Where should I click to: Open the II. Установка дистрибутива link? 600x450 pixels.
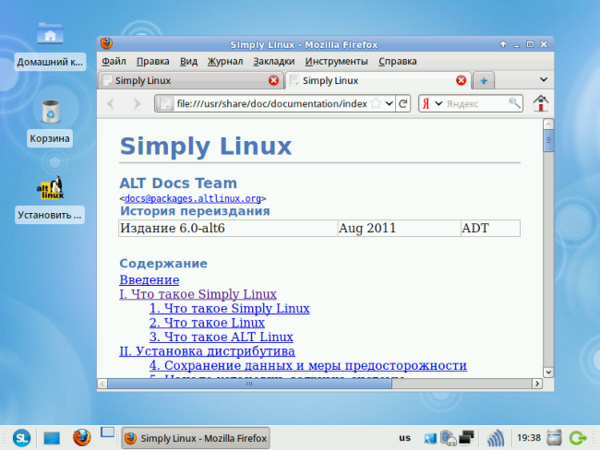click(x=207, y=351)
